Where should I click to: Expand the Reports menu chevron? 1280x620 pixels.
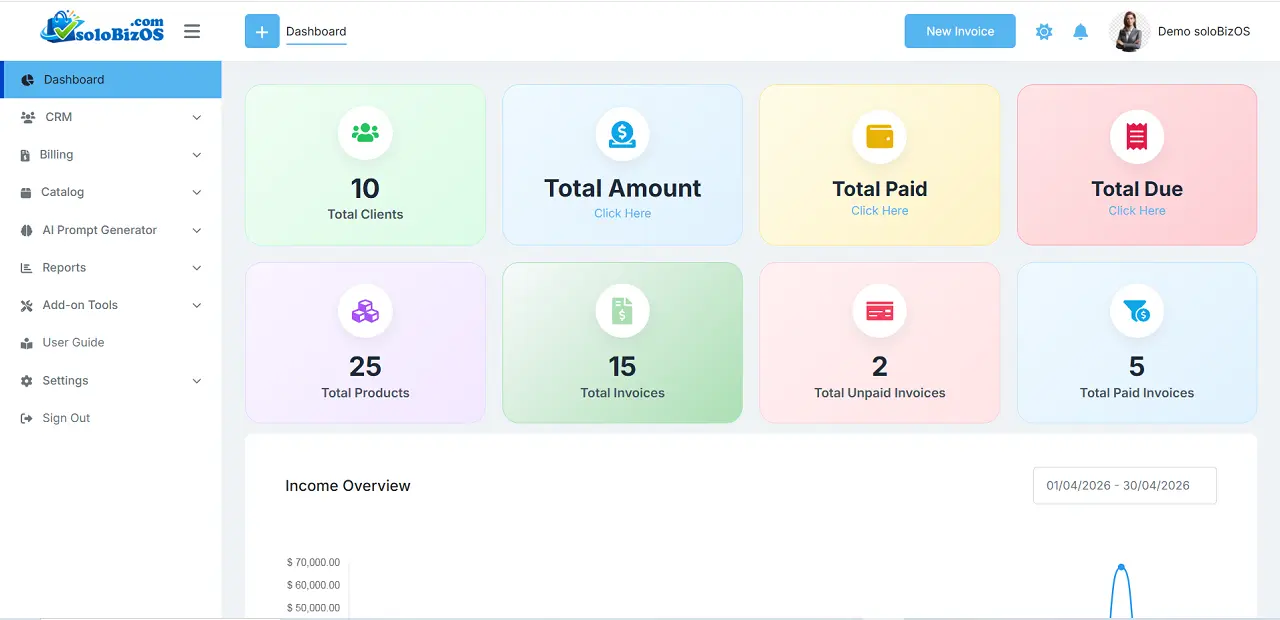196,268
